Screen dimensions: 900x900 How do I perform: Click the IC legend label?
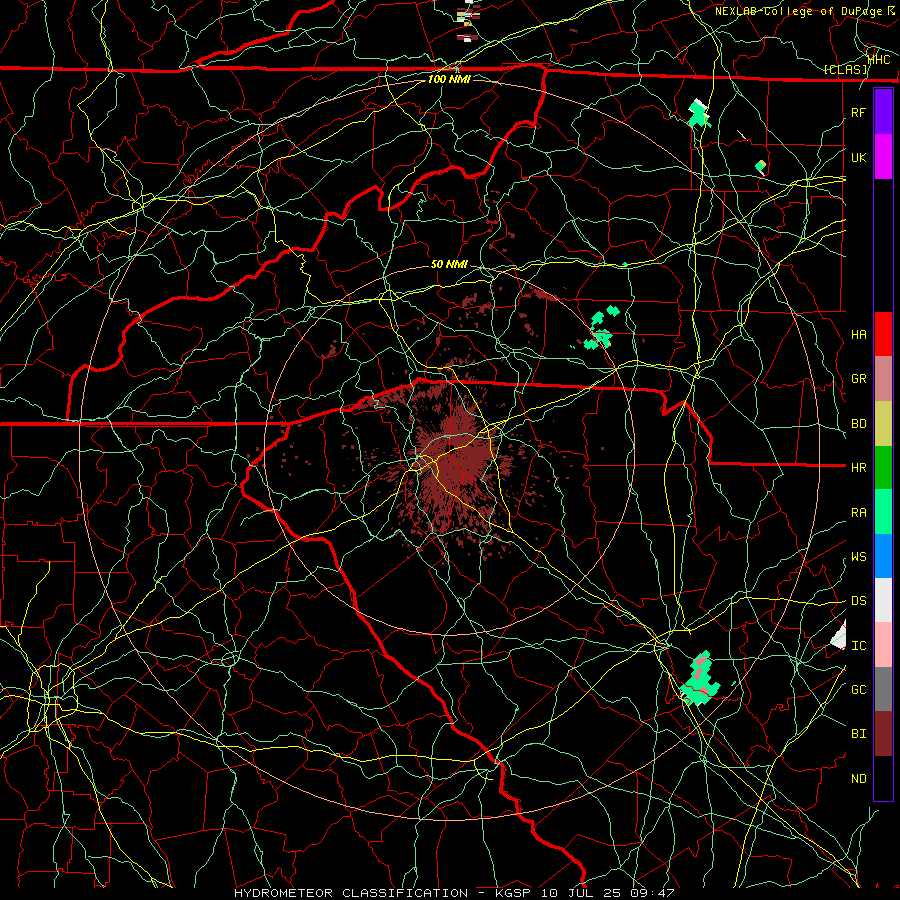tap(859, 646)
